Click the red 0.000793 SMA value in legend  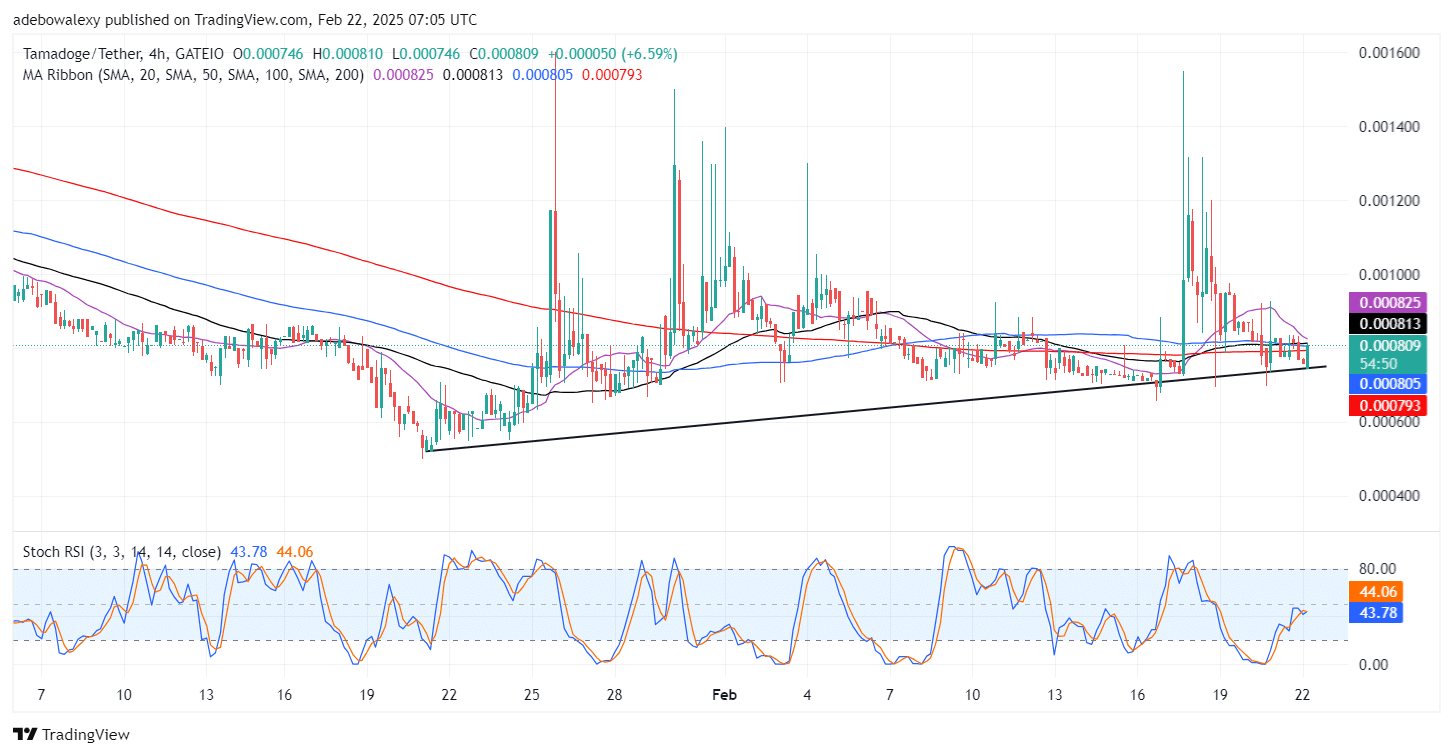coord(613,74)
